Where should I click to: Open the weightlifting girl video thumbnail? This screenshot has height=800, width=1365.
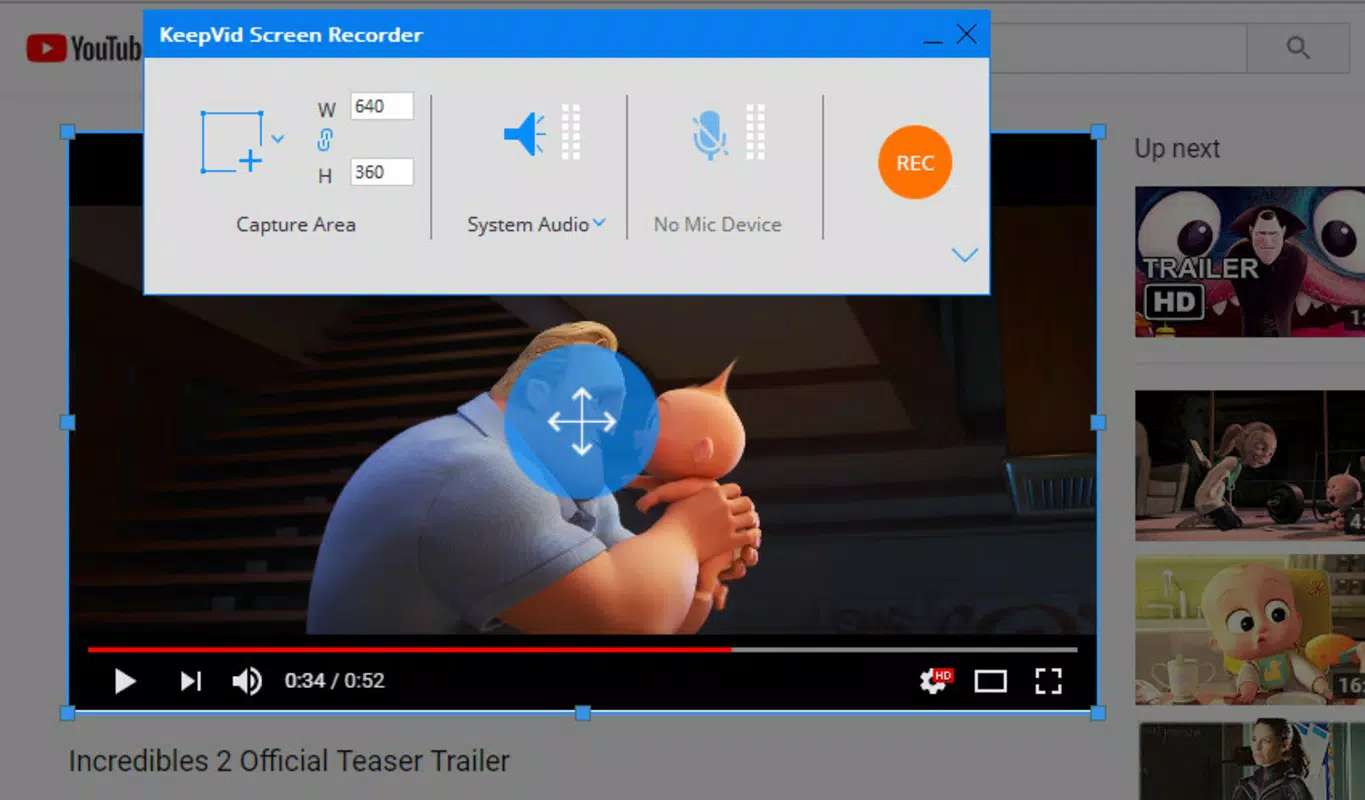1250,465
